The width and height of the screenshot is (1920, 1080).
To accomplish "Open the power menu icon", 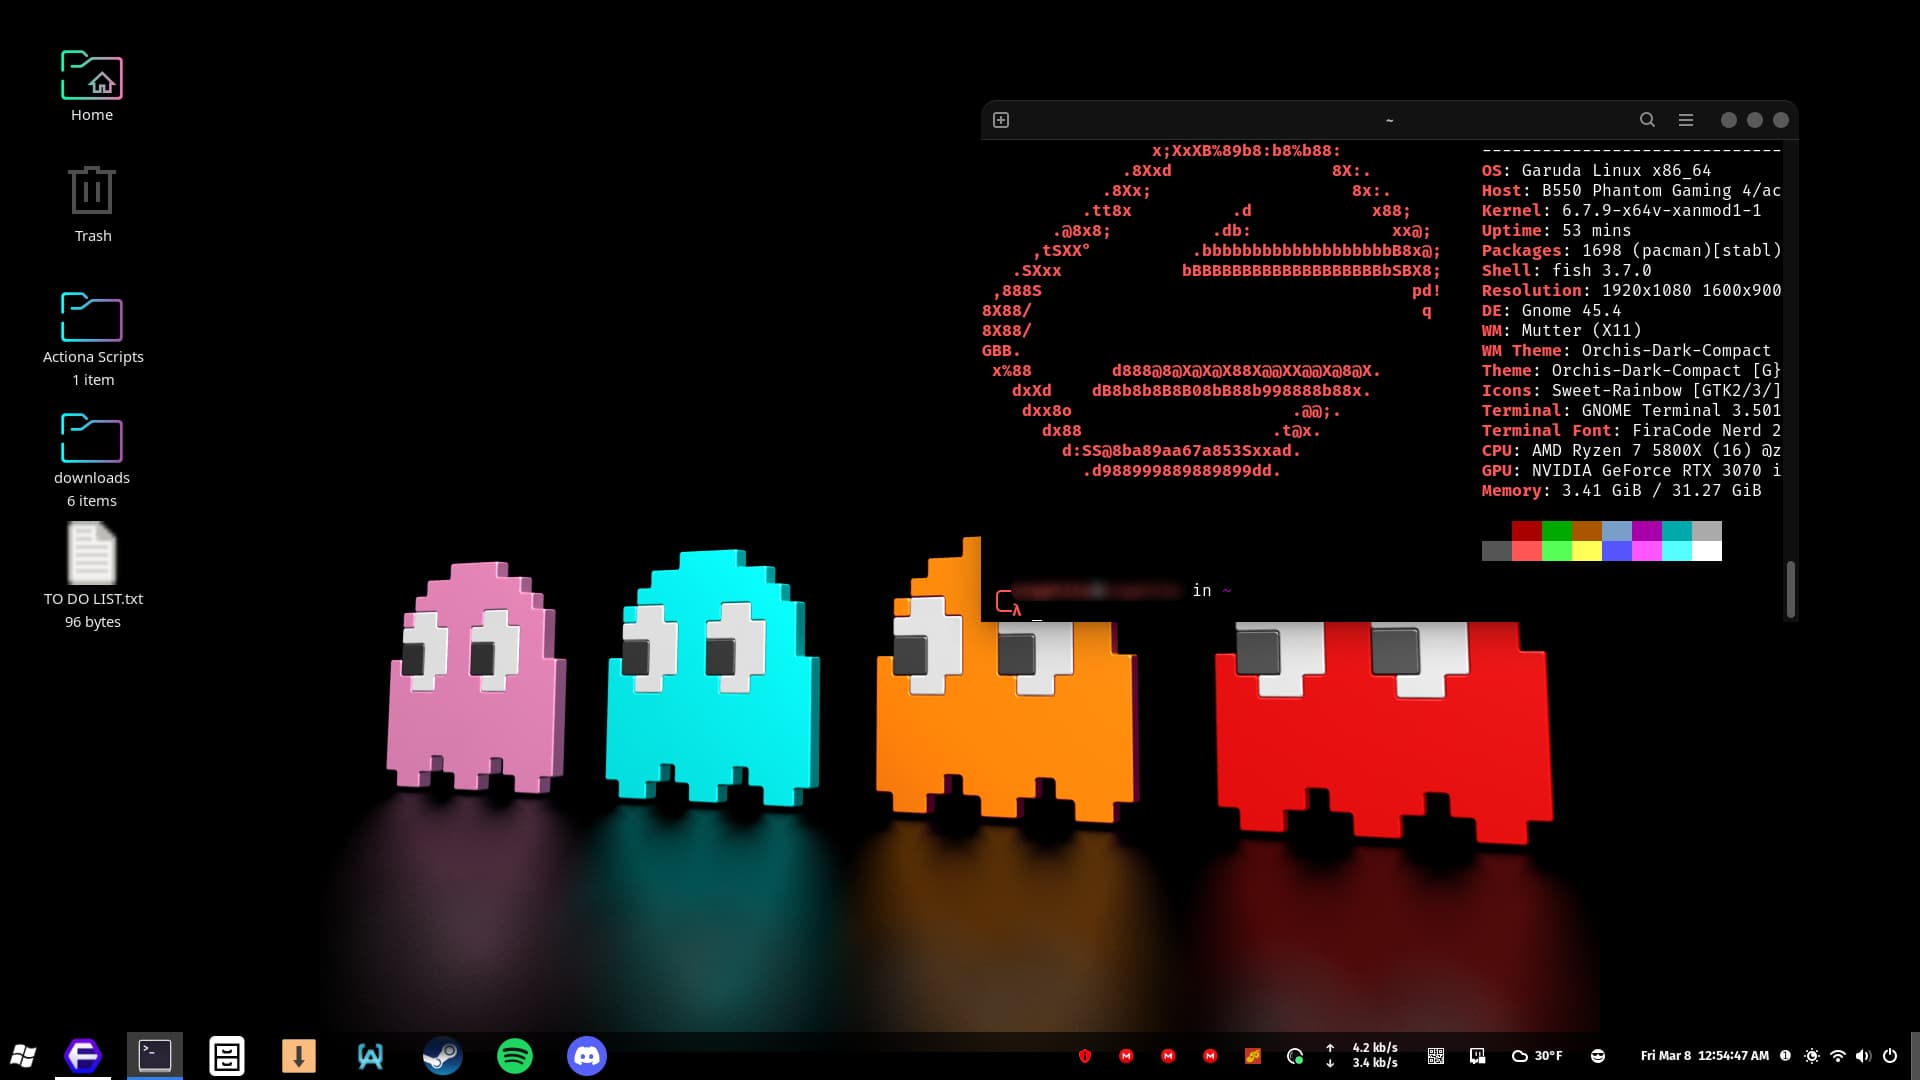I will 1890,1056.
